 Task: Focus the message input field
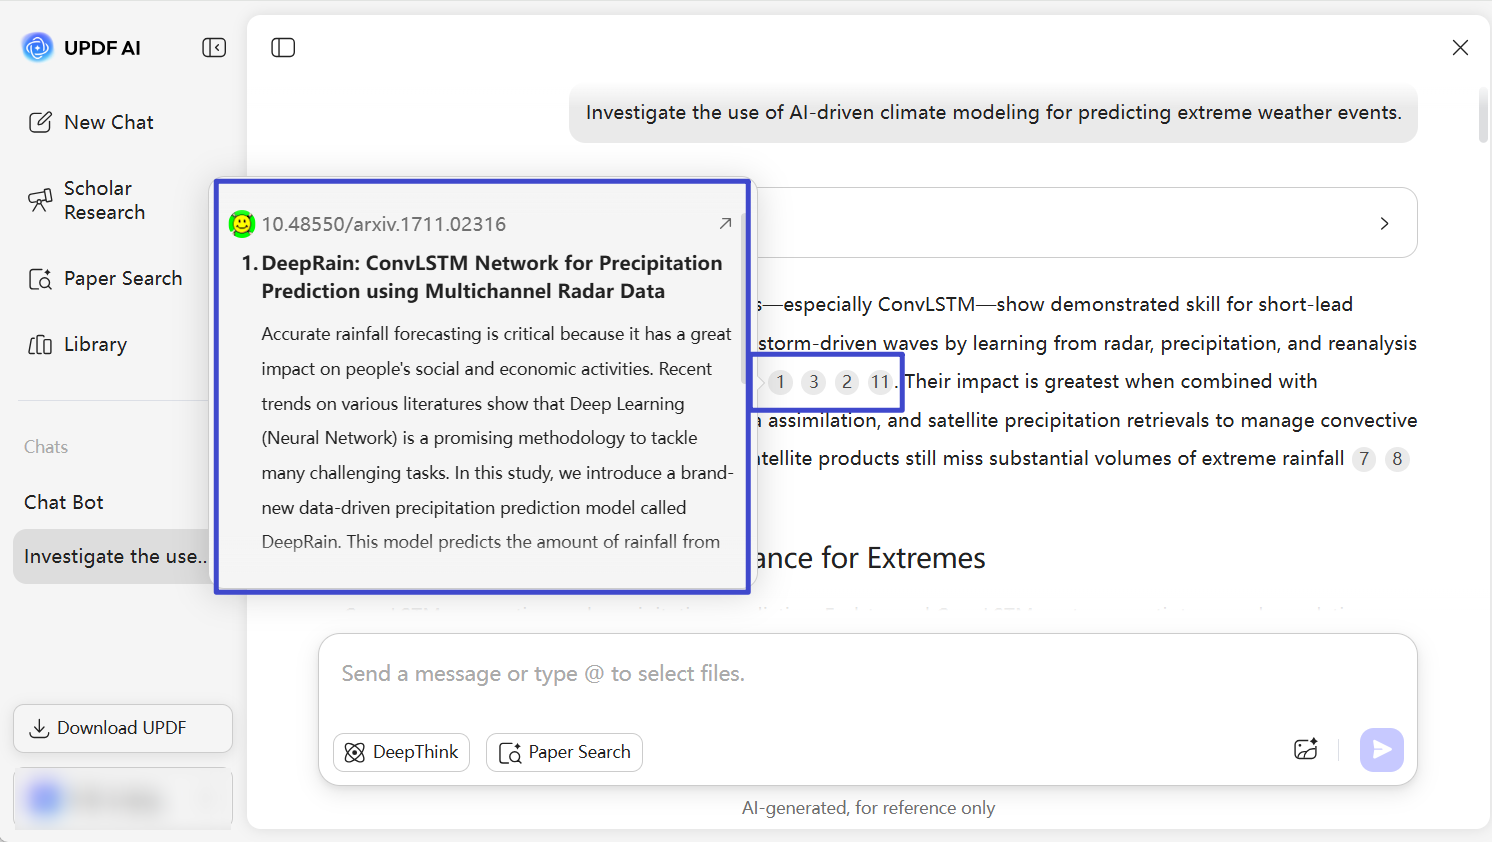(x=868, y=674)
